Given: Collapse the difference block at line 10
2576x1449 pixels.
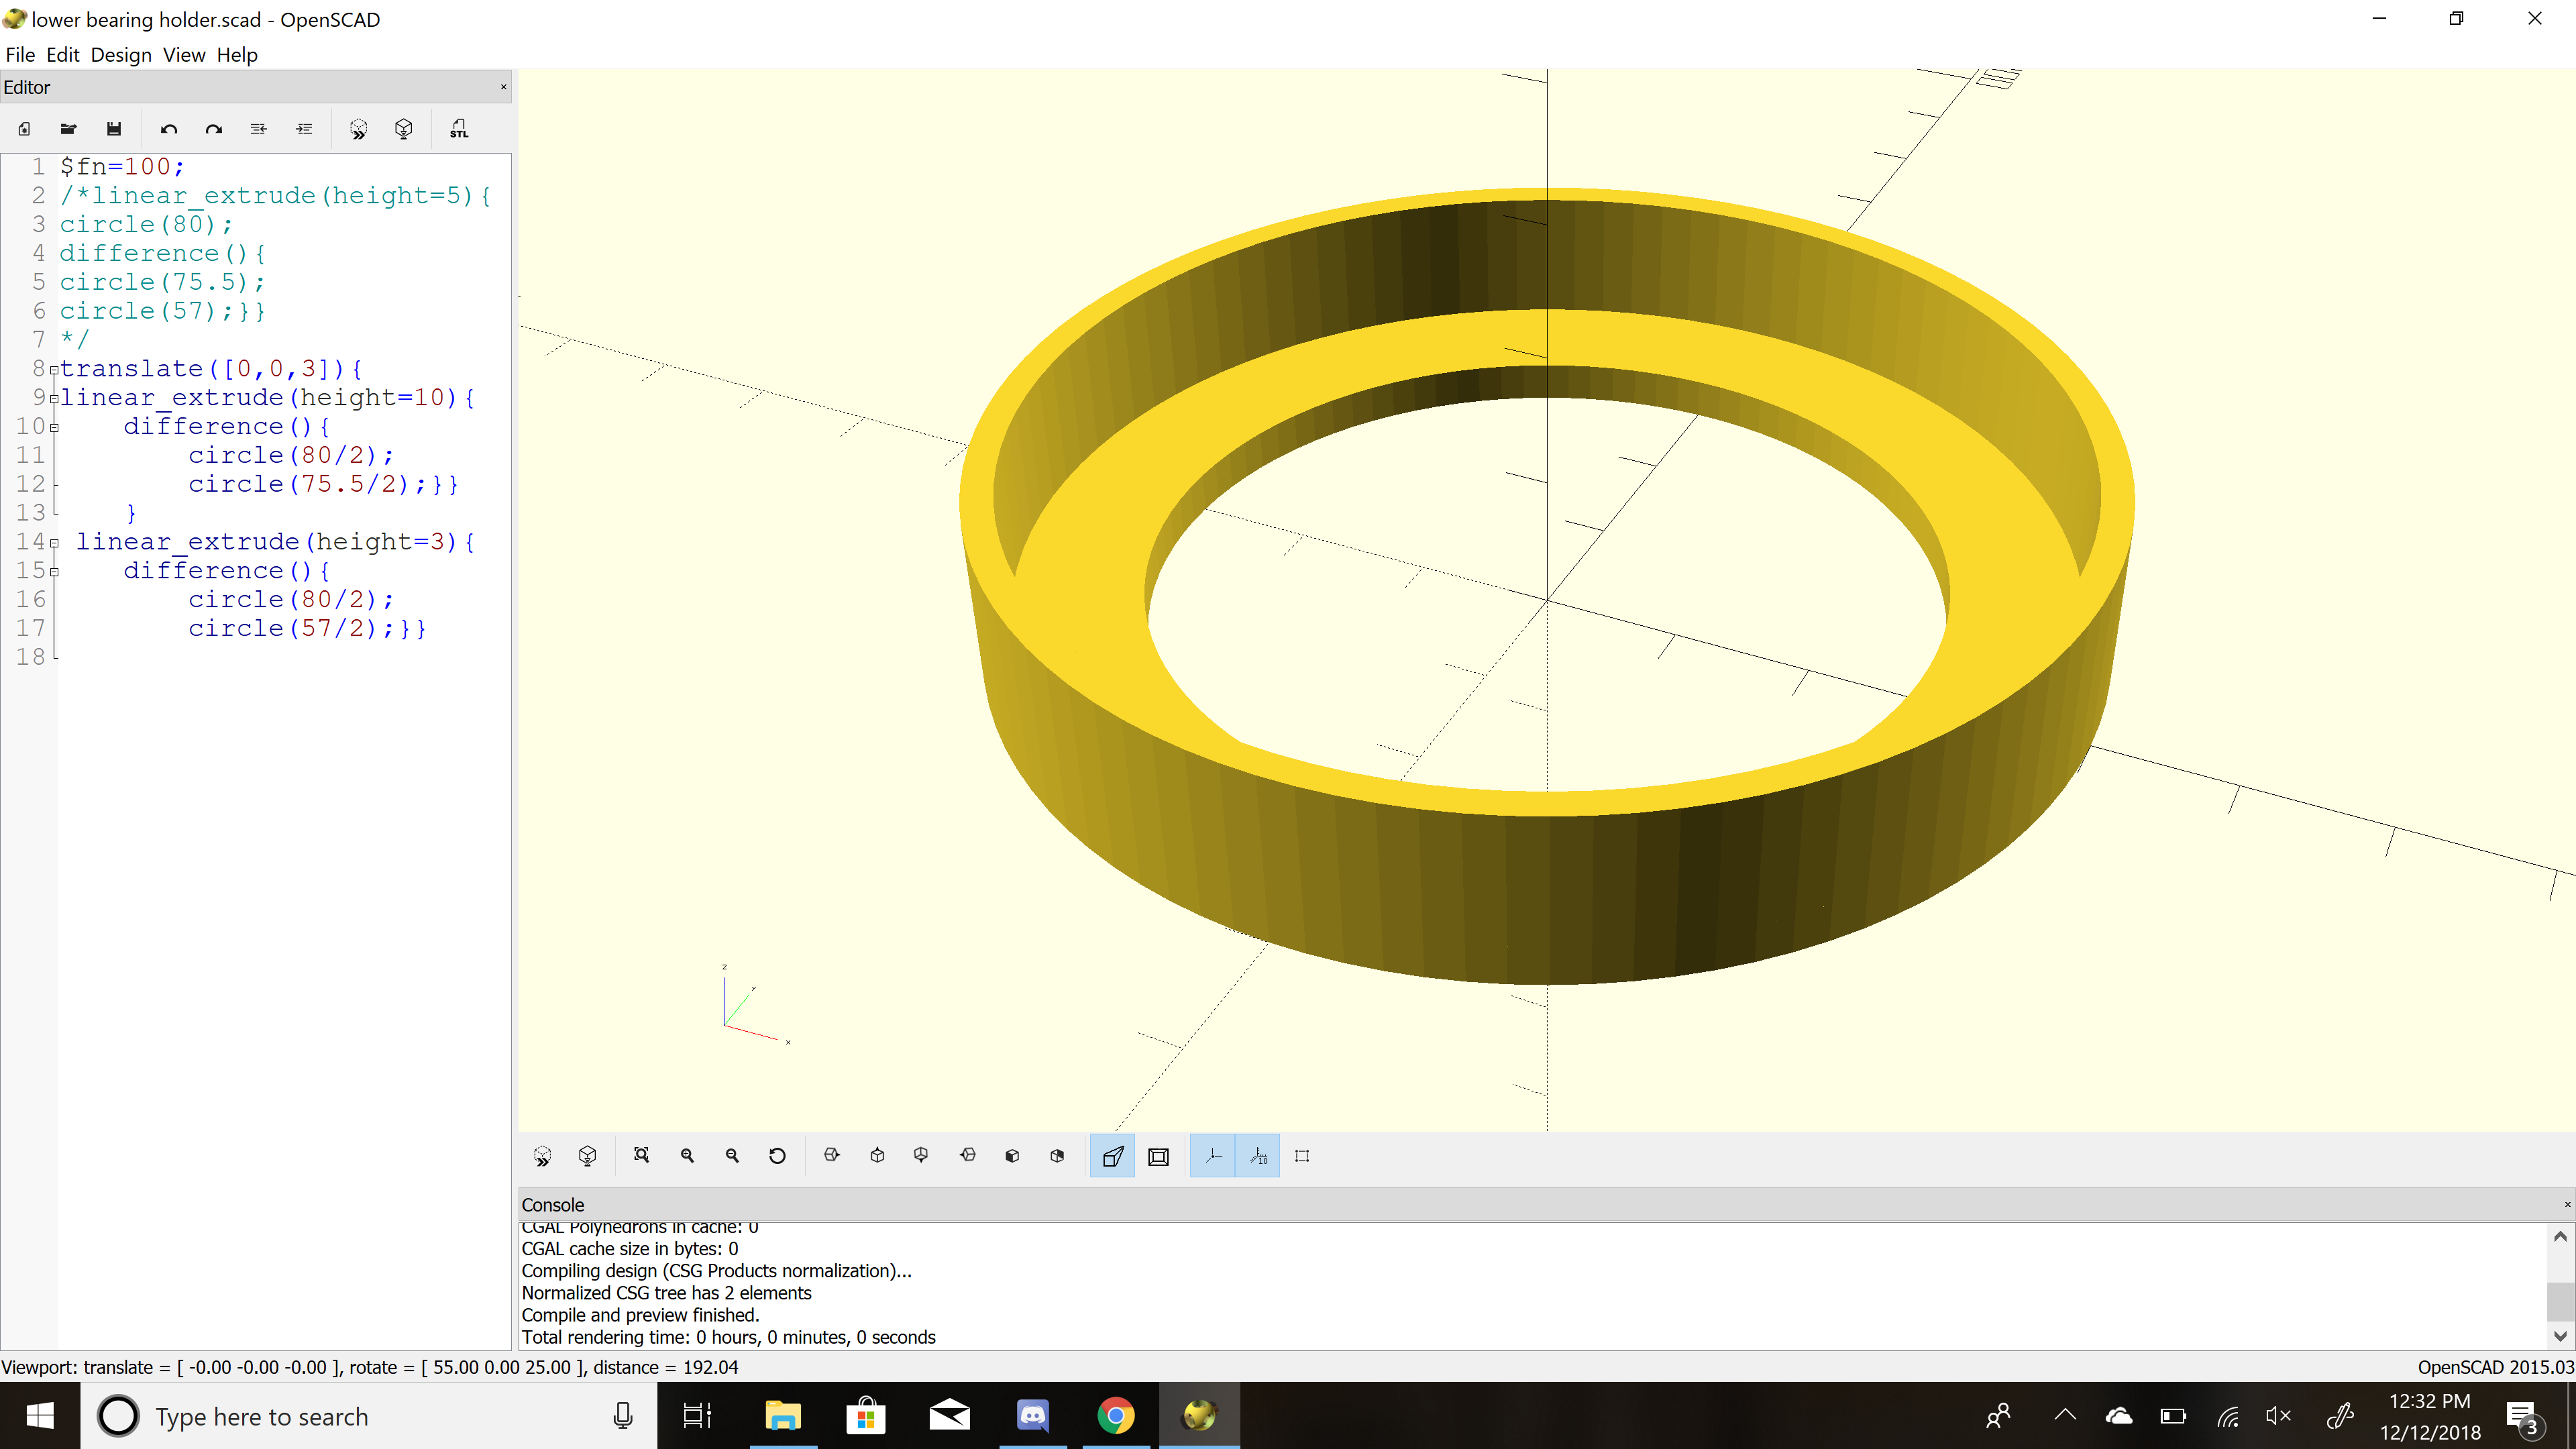Looking at the screenshot, I should [54, 428].
